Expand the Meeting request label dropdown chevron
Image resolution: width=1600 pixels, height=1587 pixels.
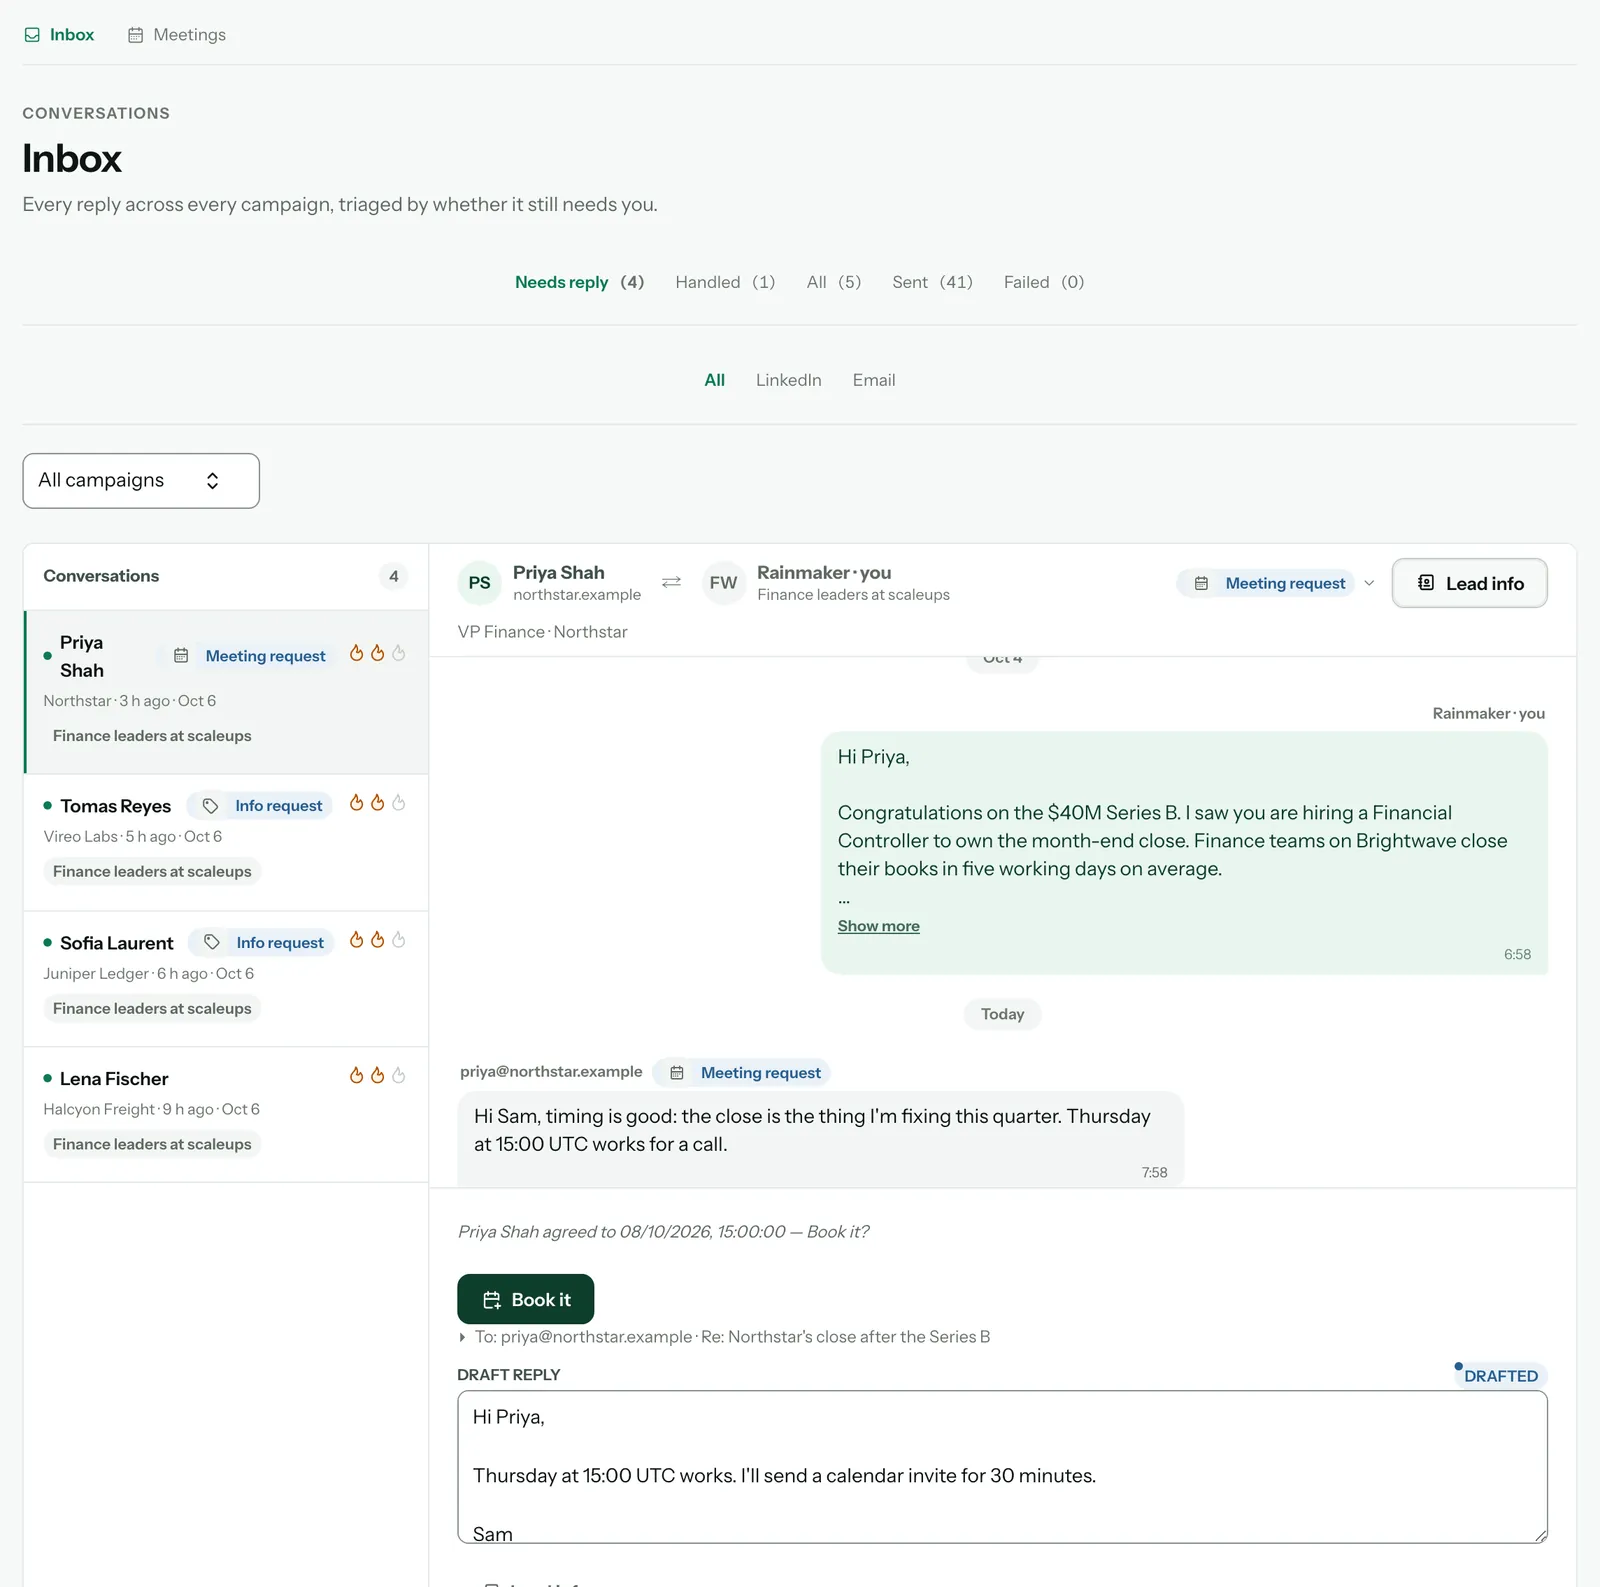1369,583
